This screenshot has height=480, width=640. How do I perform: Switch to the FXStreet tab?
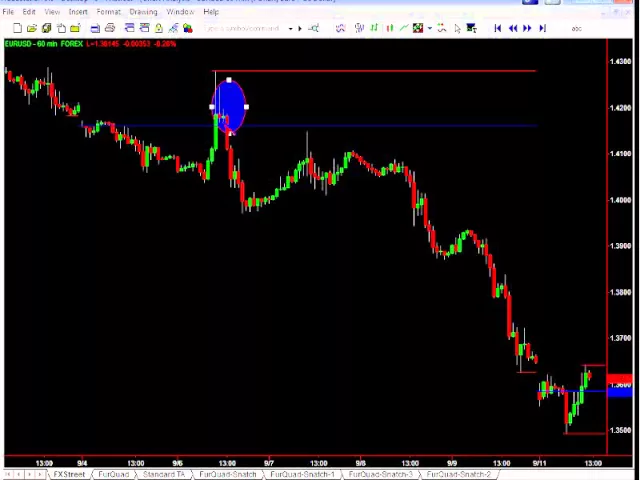coord(69,474)
